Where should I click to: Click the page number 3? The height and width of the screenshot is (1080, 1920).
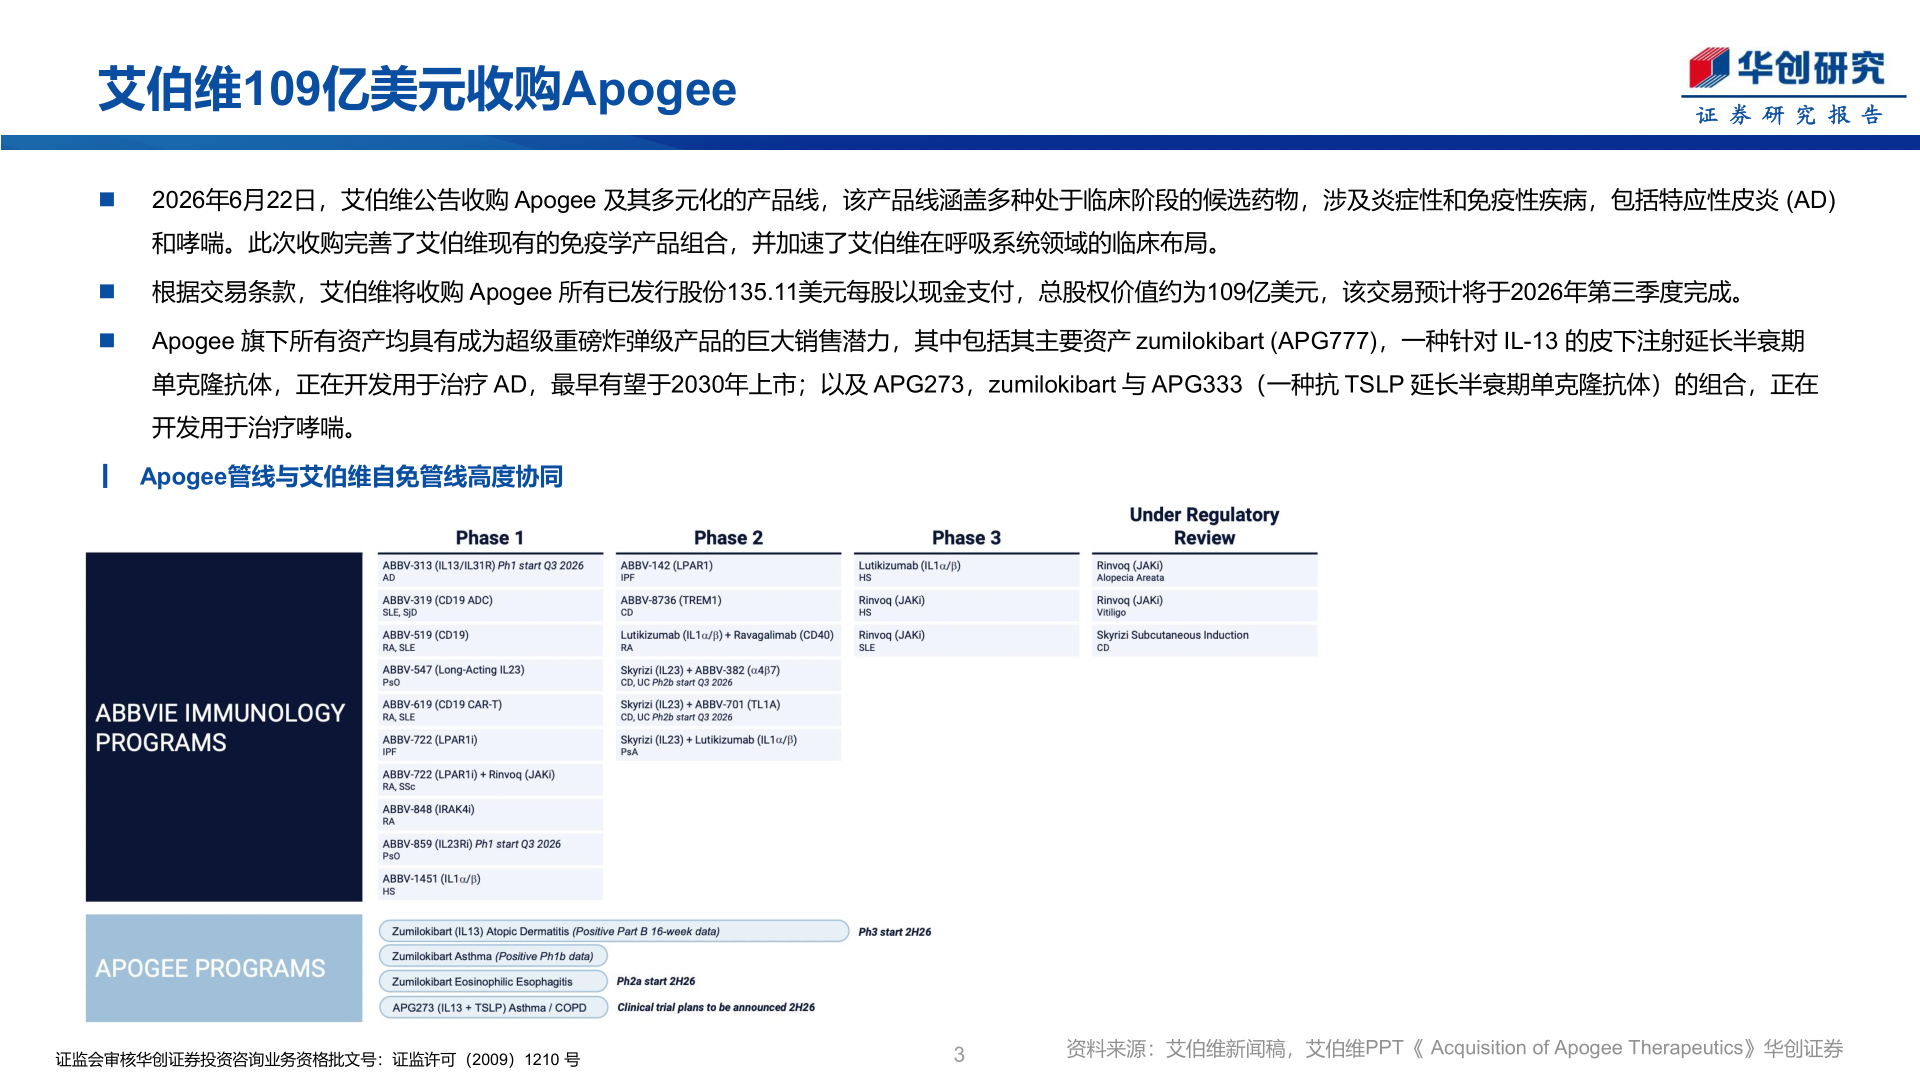[x=959, y=1054]
